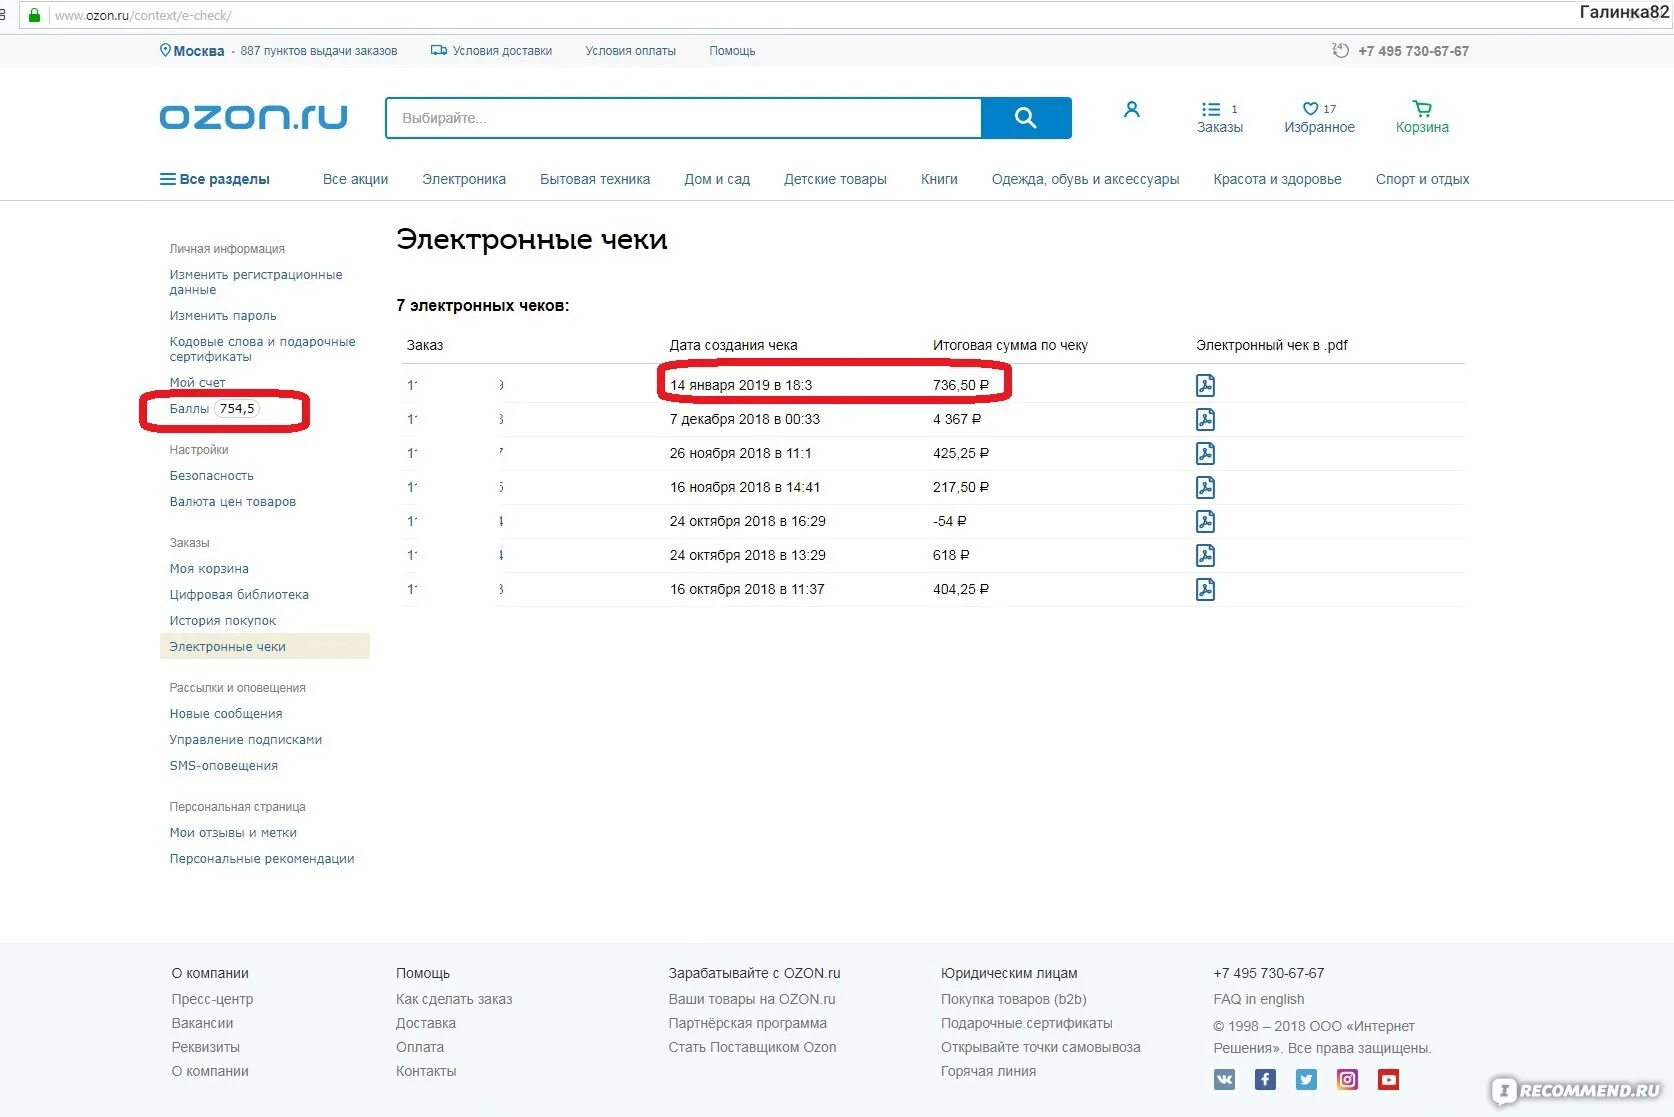Download PDF receipt for 26 ноября 2018
The width and height of the screenshot is (1674, 1117).
1206,453
